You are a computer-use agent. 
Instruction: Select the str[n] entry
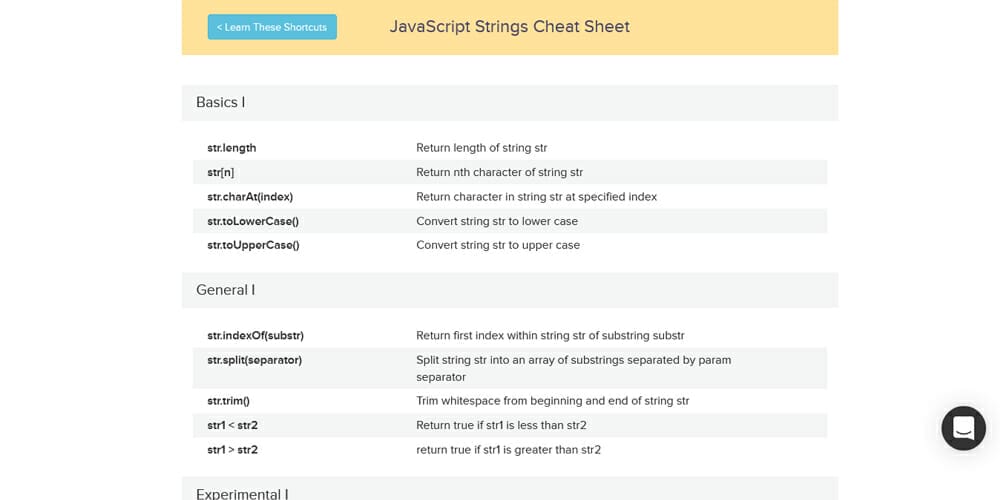click(221, 172)
